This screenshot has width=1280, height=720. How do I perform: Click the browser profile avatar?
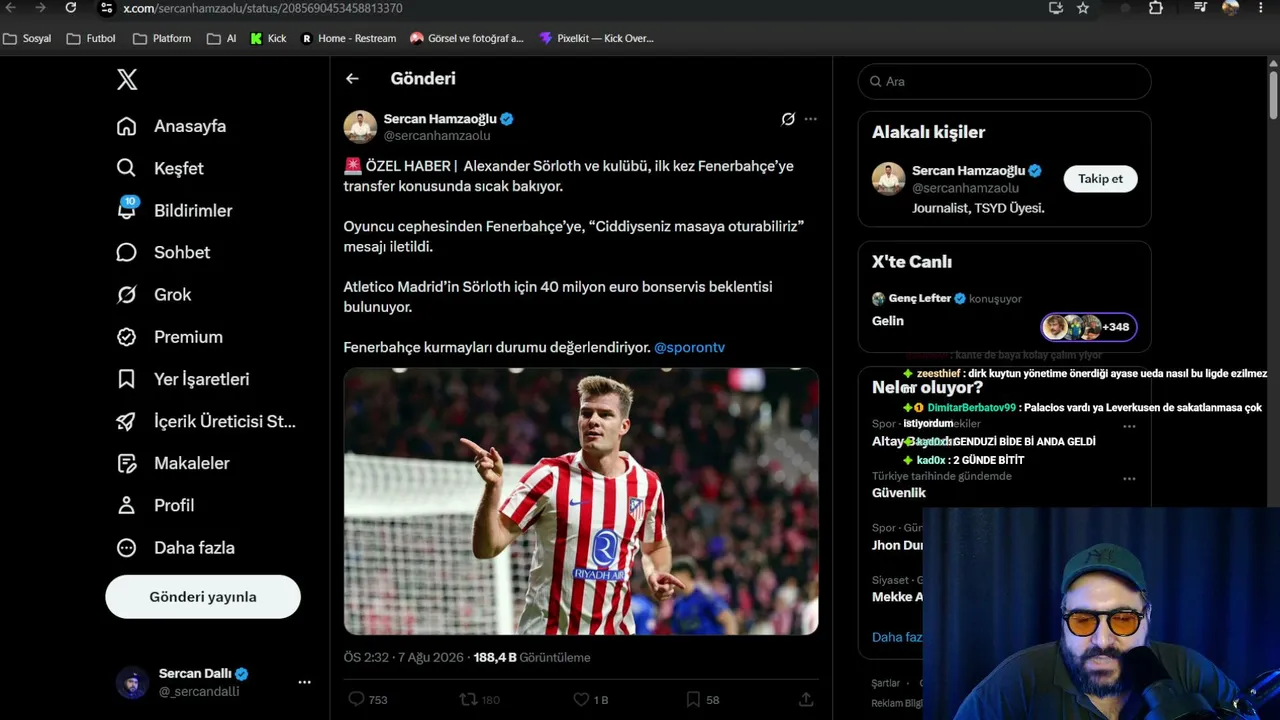[1230, 8]
